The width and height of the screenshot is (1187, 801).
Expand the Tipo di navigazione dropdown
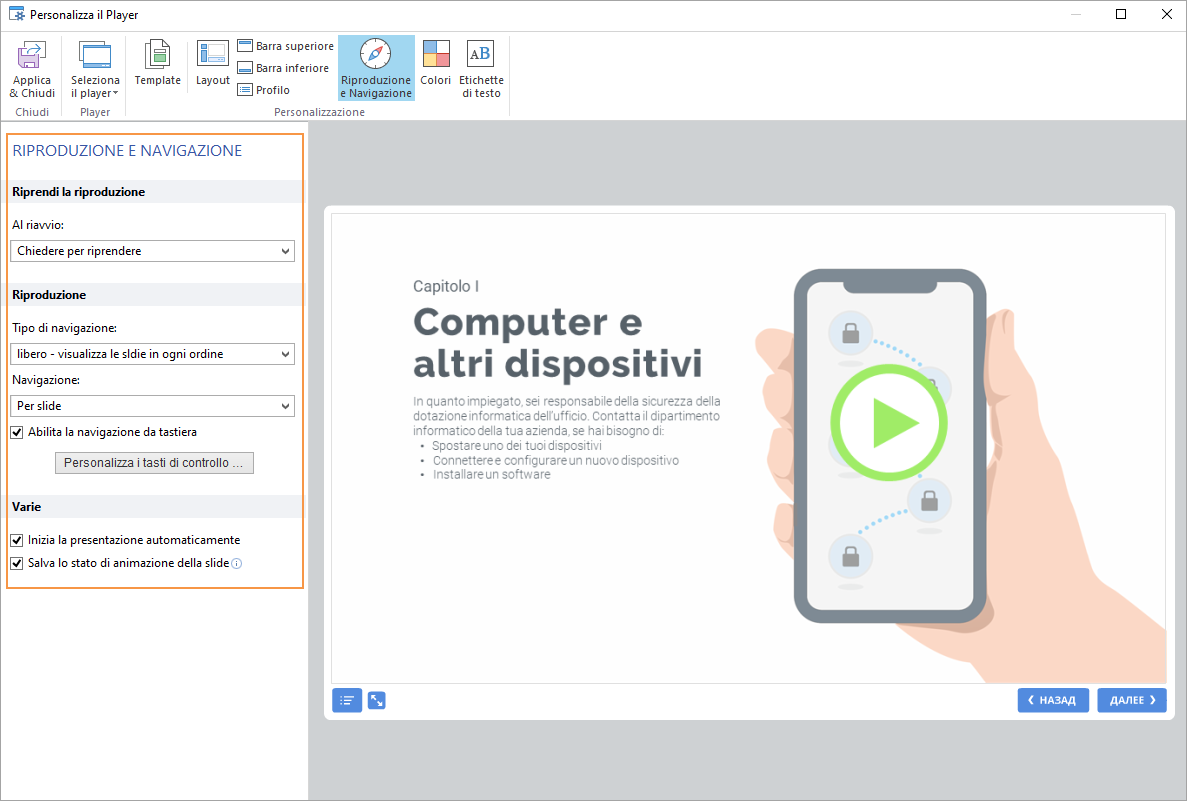pyautogui.click(x=152, y=354)
